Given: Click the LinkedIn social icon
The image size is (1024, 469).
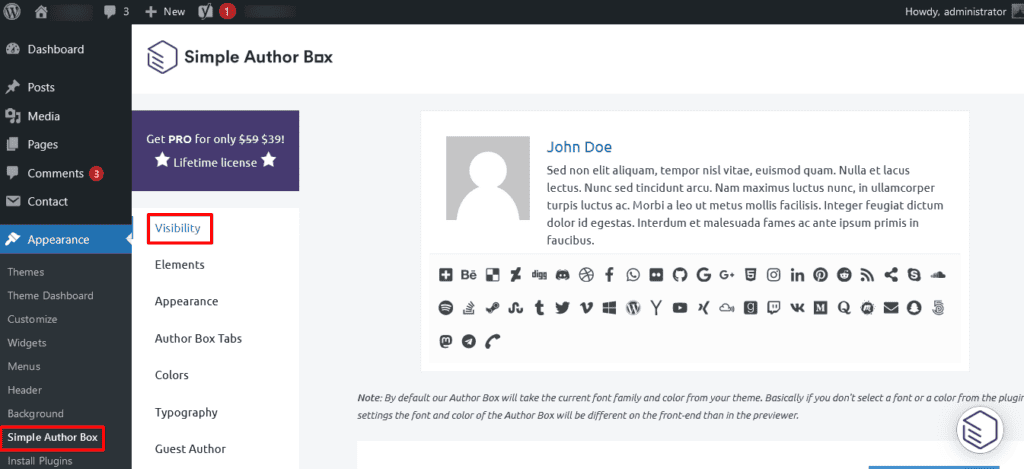Looking at the screenshot, I should pyautogui.click(x=797, y=275).
